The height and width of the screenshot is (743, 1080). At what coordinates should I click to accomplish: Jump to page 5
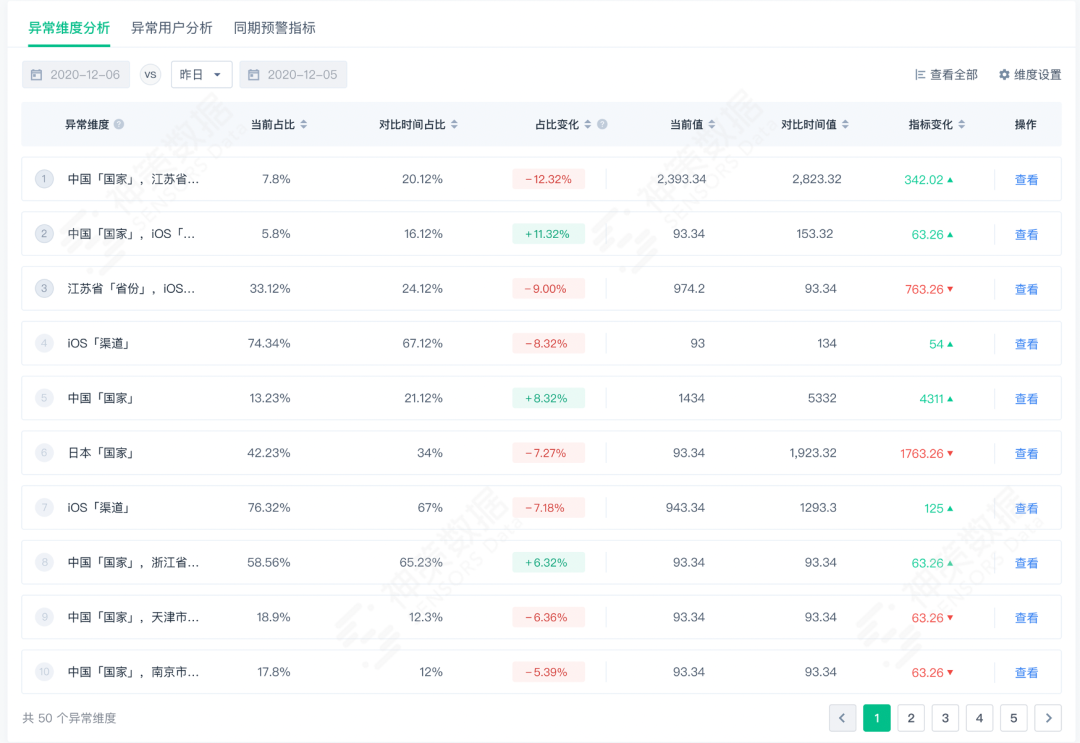tap(1014, 718)
